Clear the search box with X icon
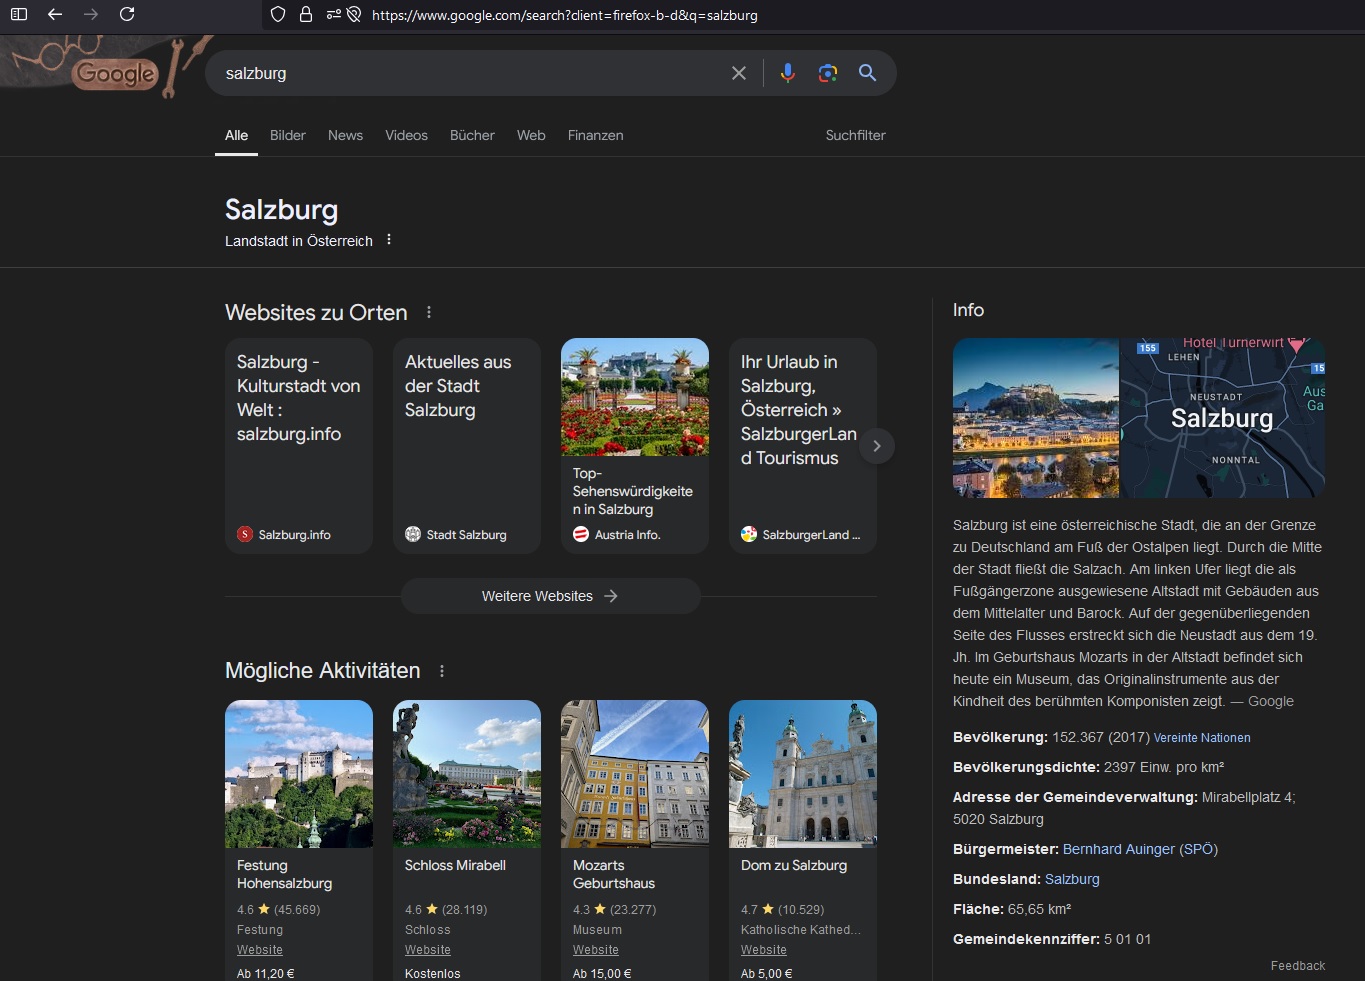1365x981 pixels. tap(739, 73)
